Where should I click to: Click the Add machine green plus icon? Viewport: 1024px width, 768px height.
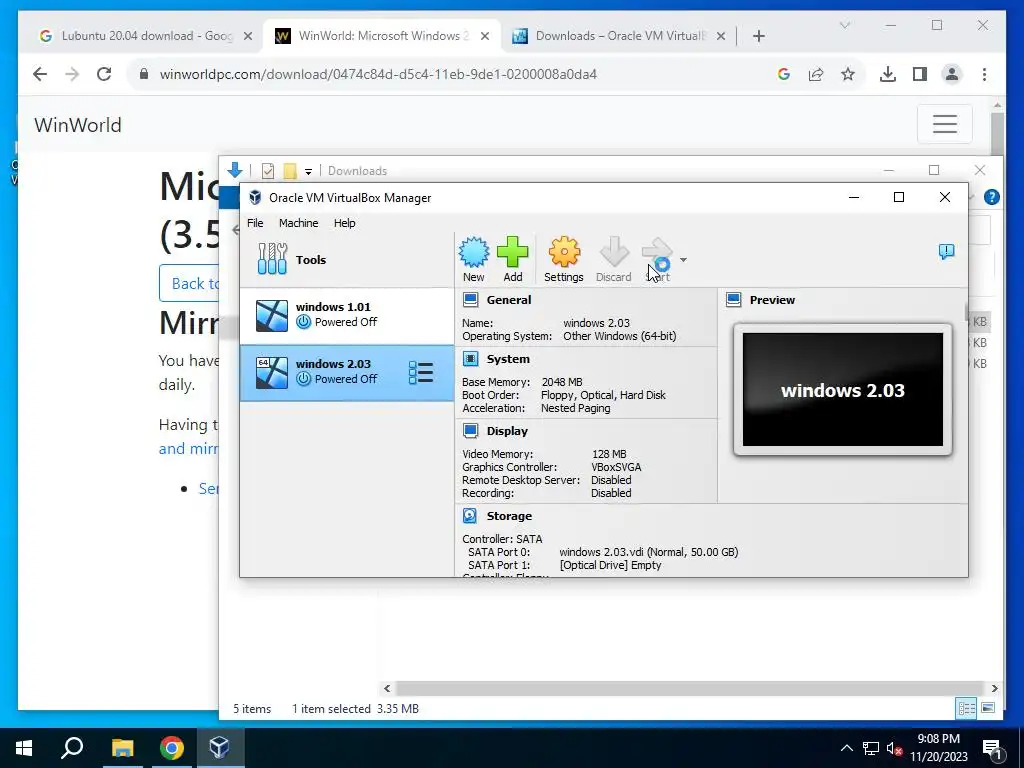(x=513, y=259)
